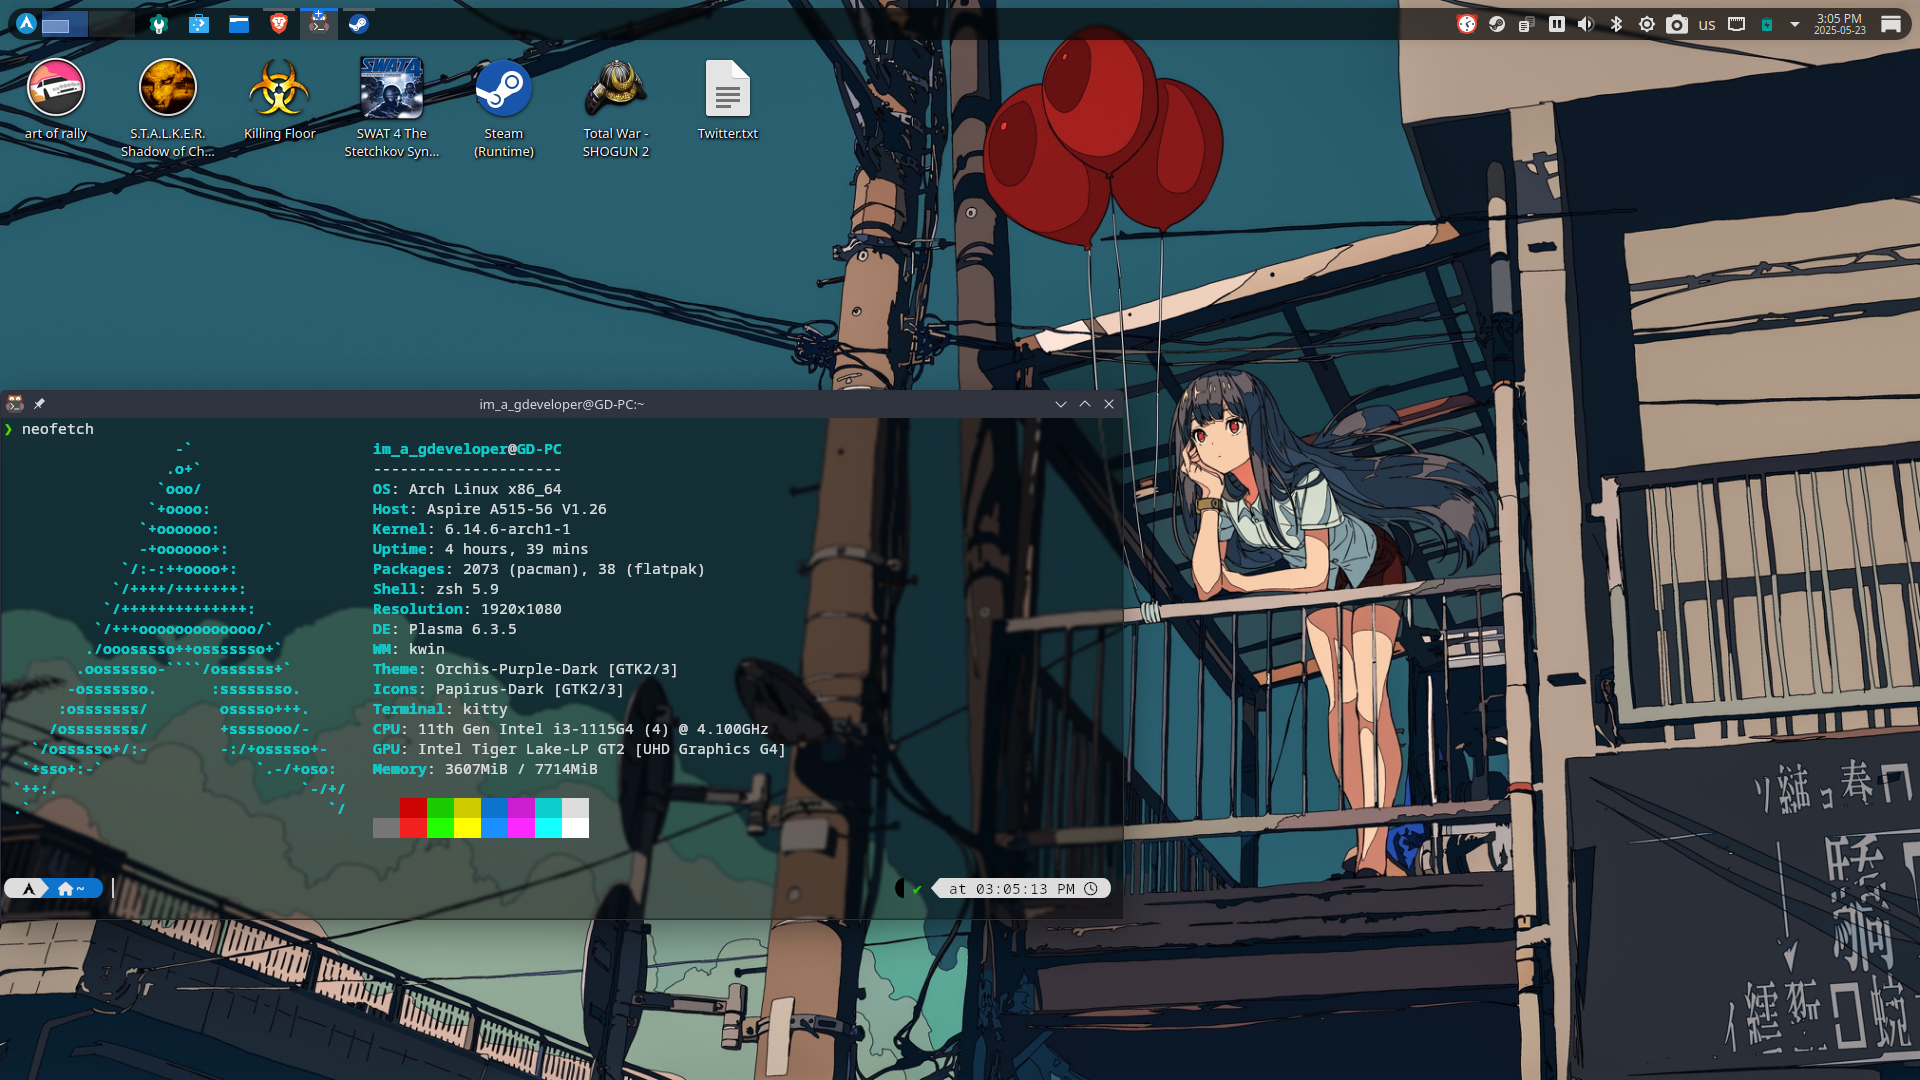Click the 'Icons: Papirus-Dark' line
This screenshot has height=1080, width=1920.
(499, 689)
